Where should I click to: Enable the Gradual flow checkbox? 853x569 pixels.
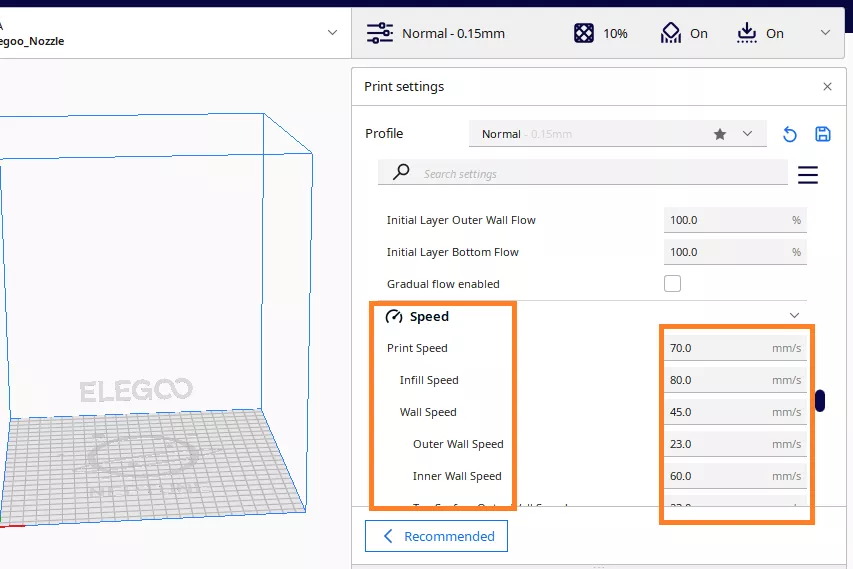[673, 284]
